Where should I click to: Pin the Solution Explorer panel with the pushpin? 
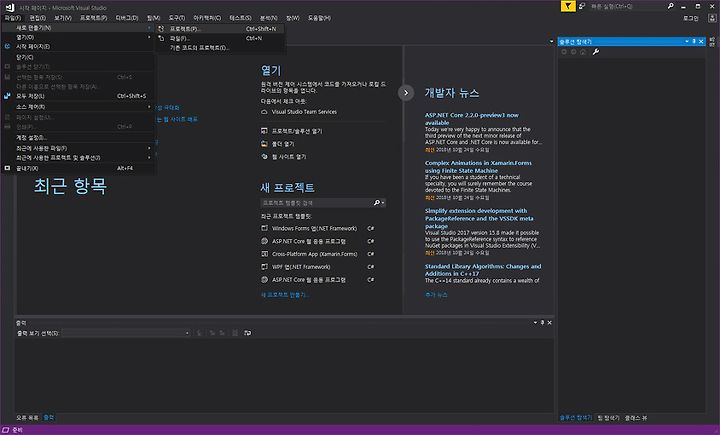694,41
